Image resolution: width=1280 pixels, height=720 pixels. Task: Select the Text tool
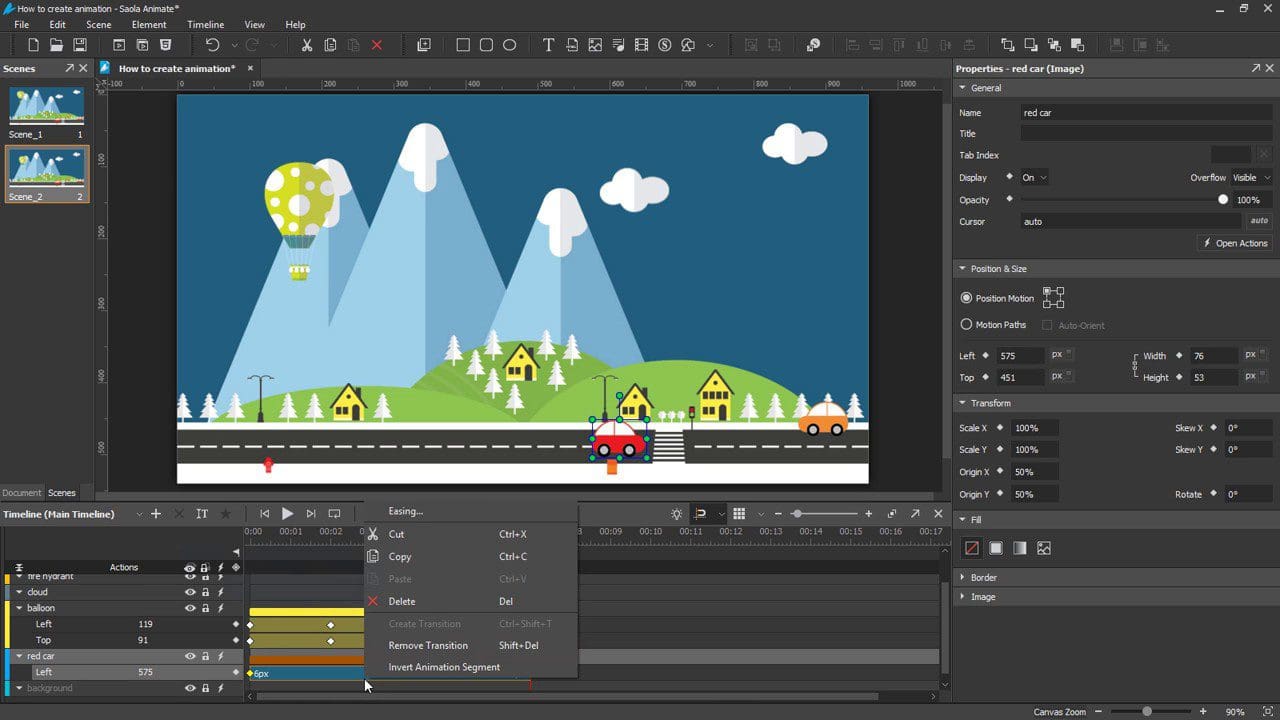click(548, 45)
